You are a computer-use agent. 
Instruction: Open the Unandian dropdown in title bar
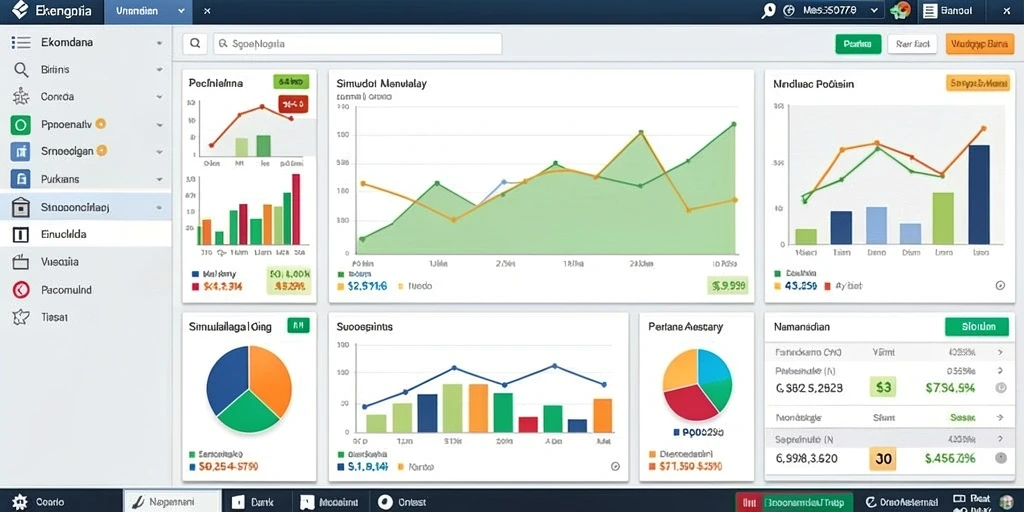coord(148,11)
